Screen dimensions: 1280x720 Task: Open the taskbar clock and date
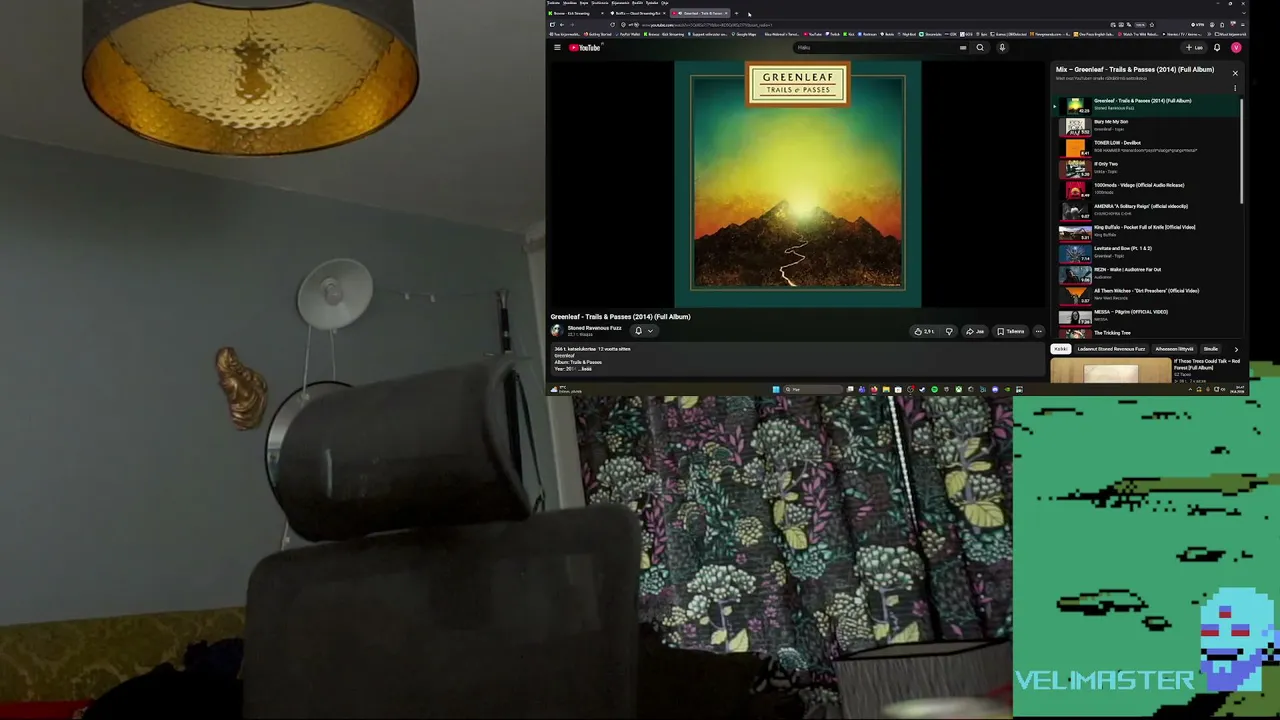1239,389
